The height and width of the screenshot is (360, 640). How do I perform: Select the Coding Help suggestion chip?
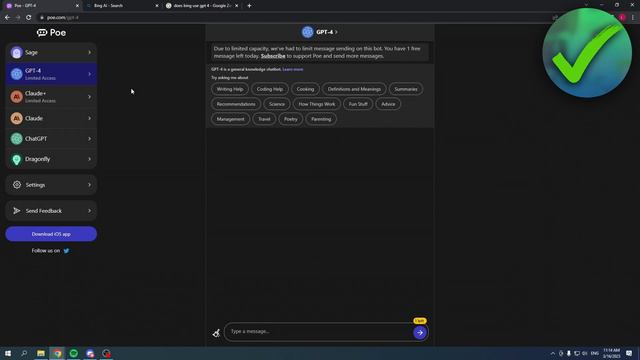point(270,89)
